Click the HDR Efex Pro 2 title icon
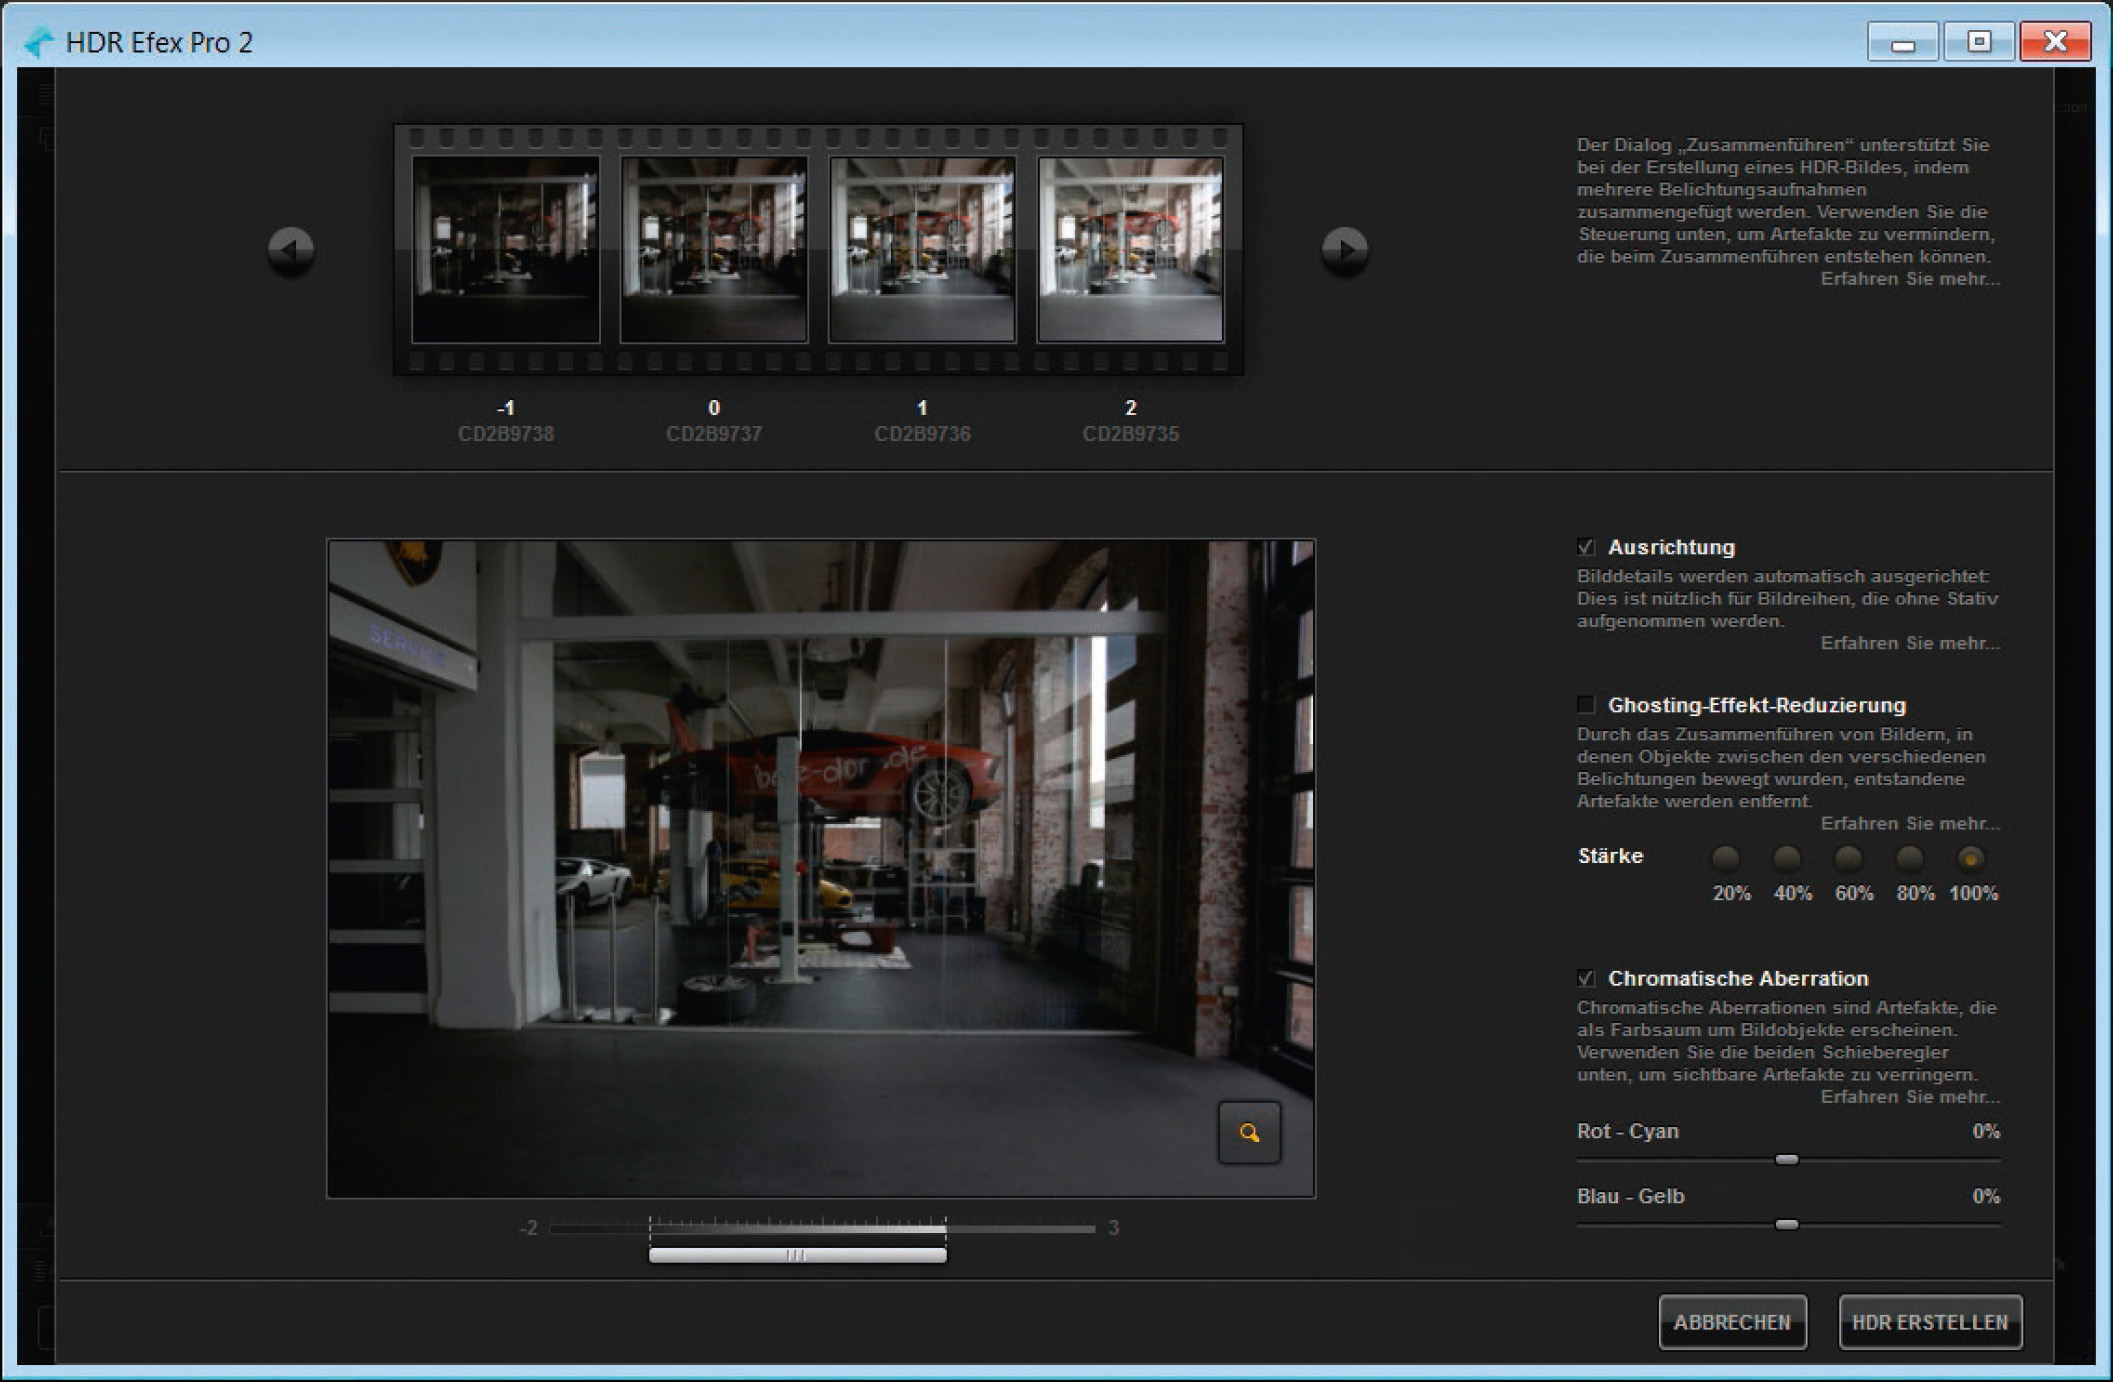This screenshot has width=2113, height=1382. (x=40, y=42)
